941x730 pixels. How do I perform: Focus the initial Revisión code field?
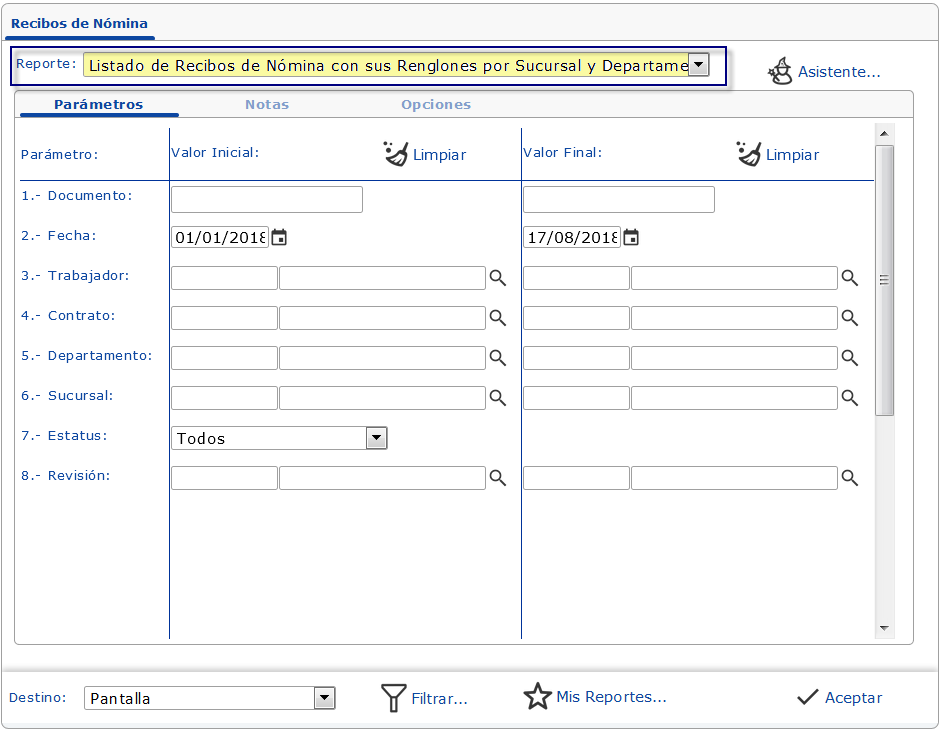coord(224,478)
